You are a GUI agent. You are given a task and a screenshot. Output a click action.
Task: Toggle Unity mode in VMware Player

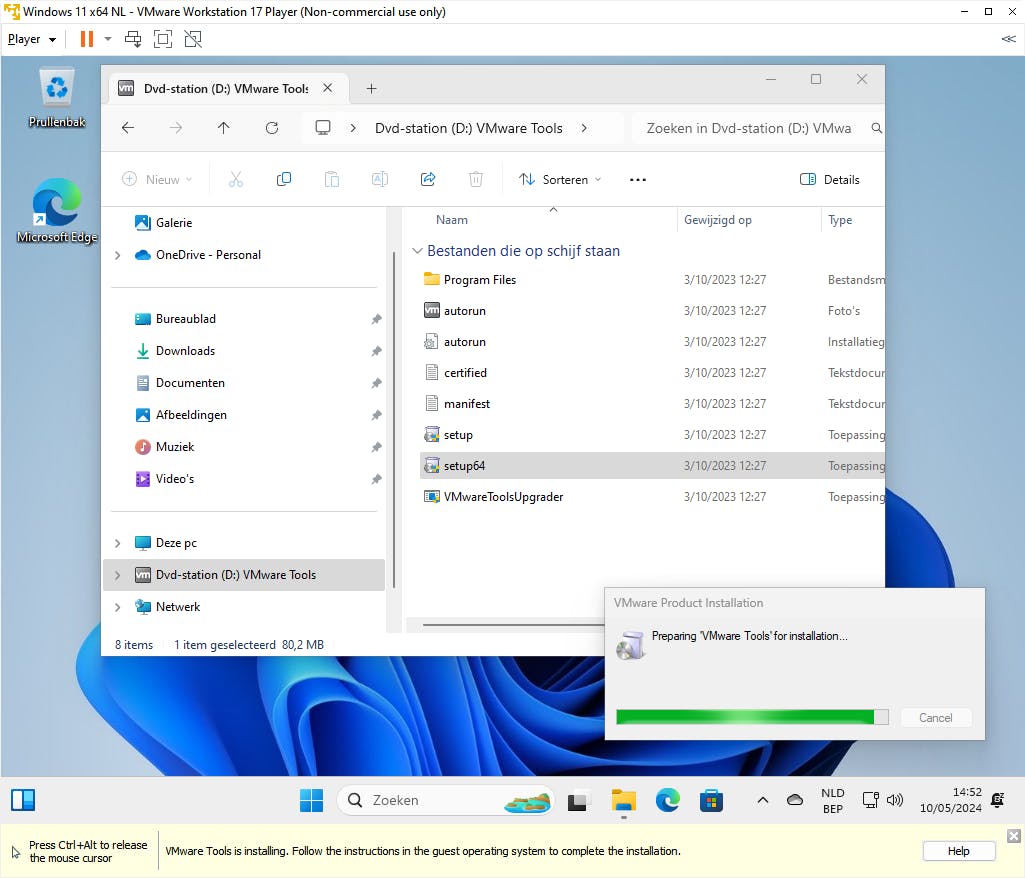click(x=193, y=39)
